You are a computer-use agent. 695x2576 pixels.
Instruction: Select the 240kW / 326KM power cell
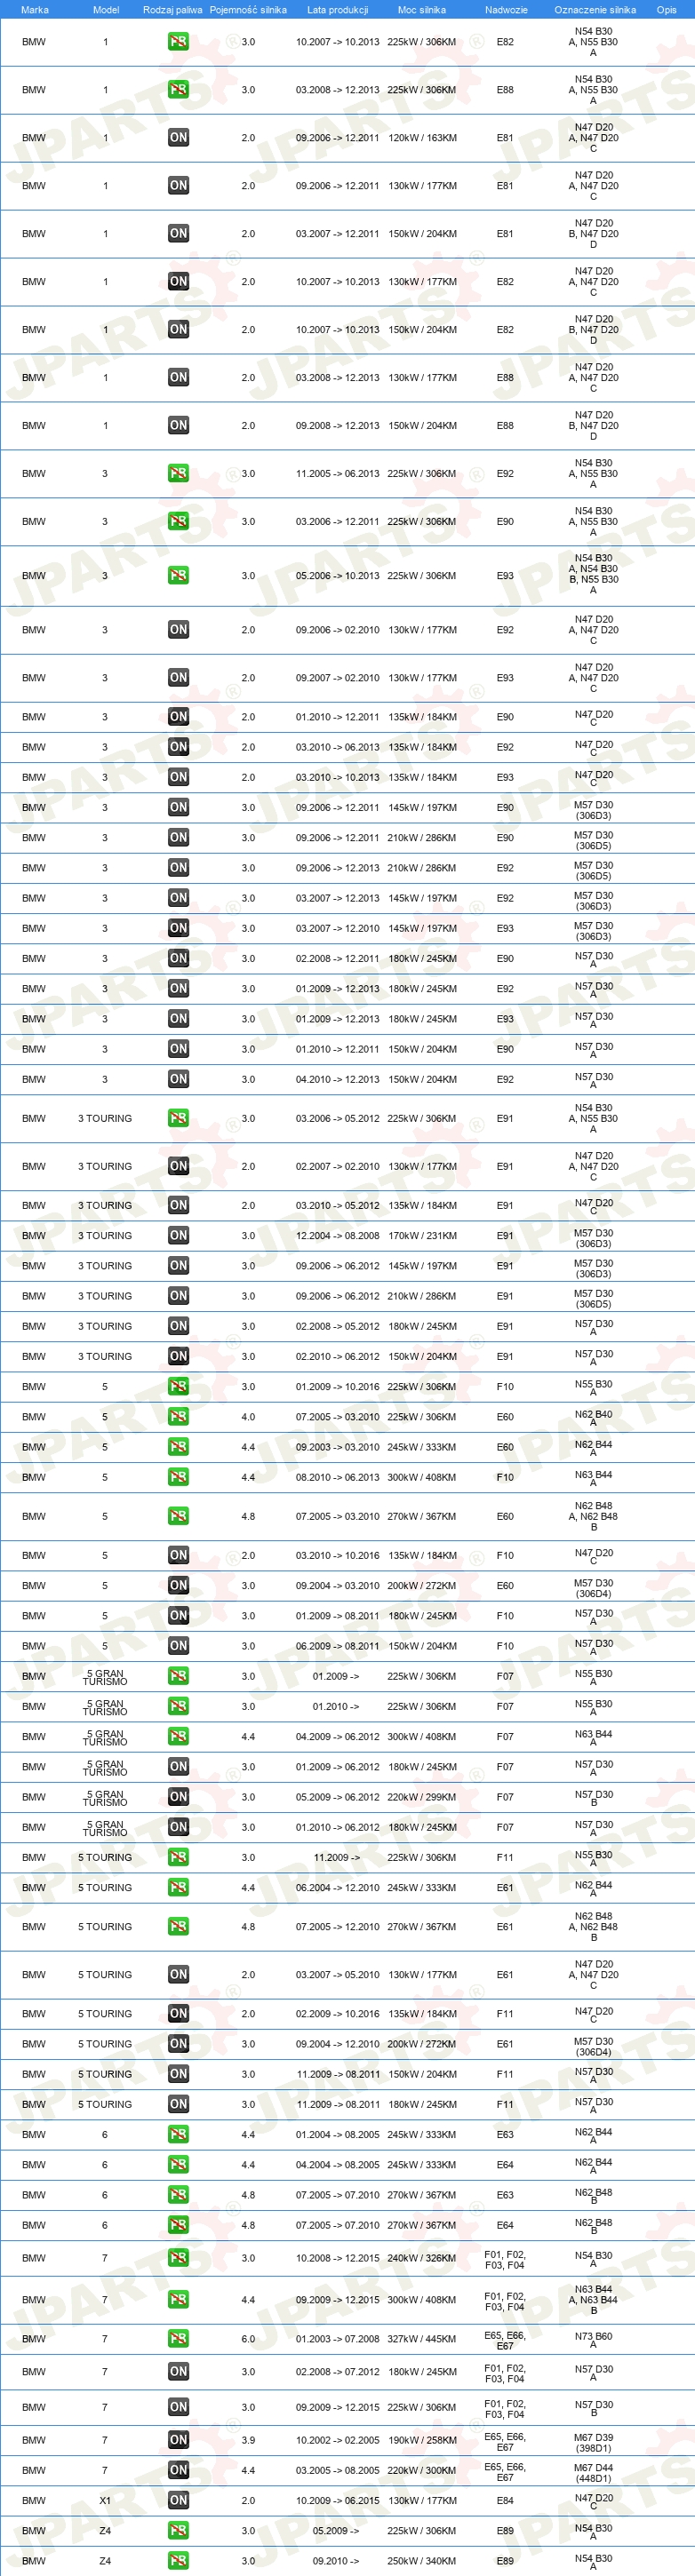(422, 2258)
